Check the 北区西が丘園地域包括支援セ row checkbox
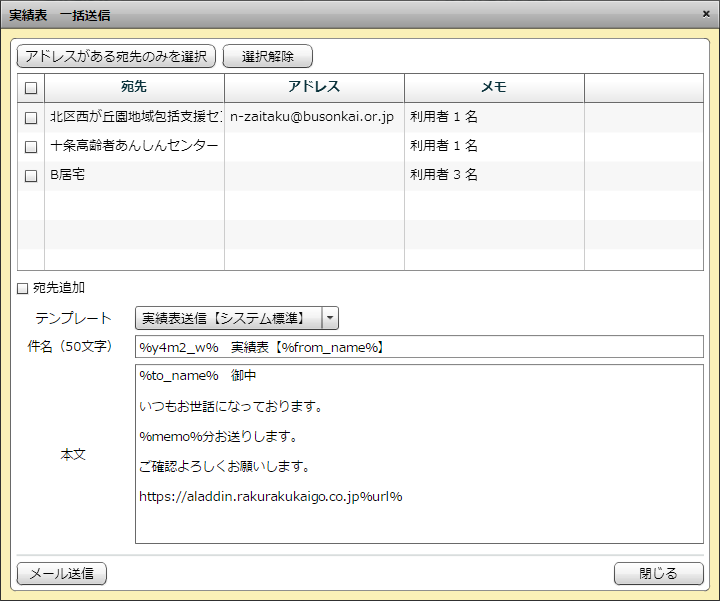720x601 pixels. click(x=31, y=117)
